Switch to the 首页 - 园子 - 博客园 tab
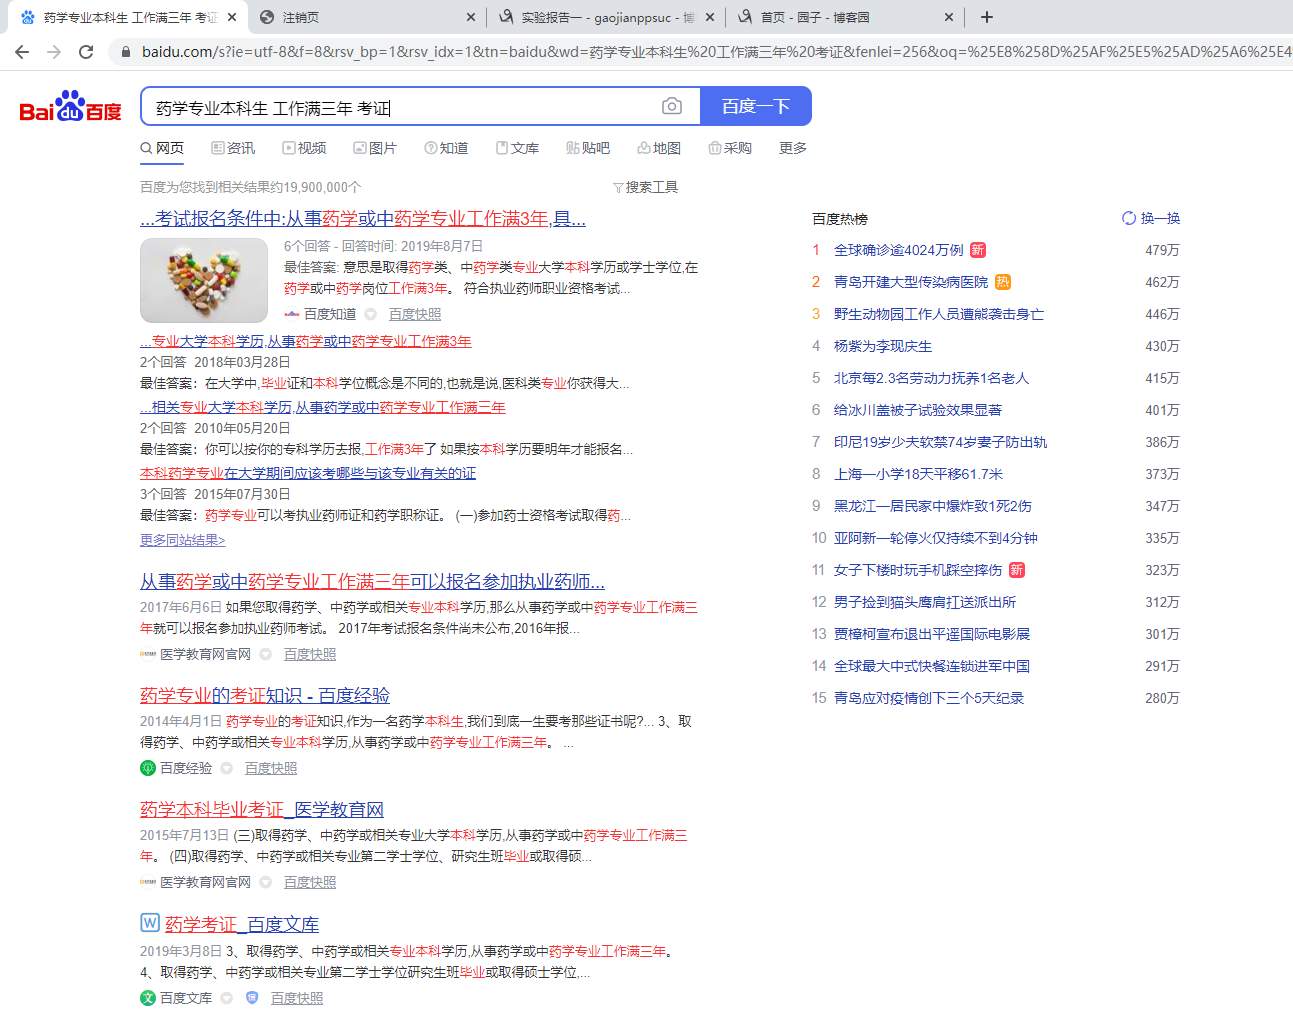The width and height of the screenshot is (1293, 1028). point(845,17)
